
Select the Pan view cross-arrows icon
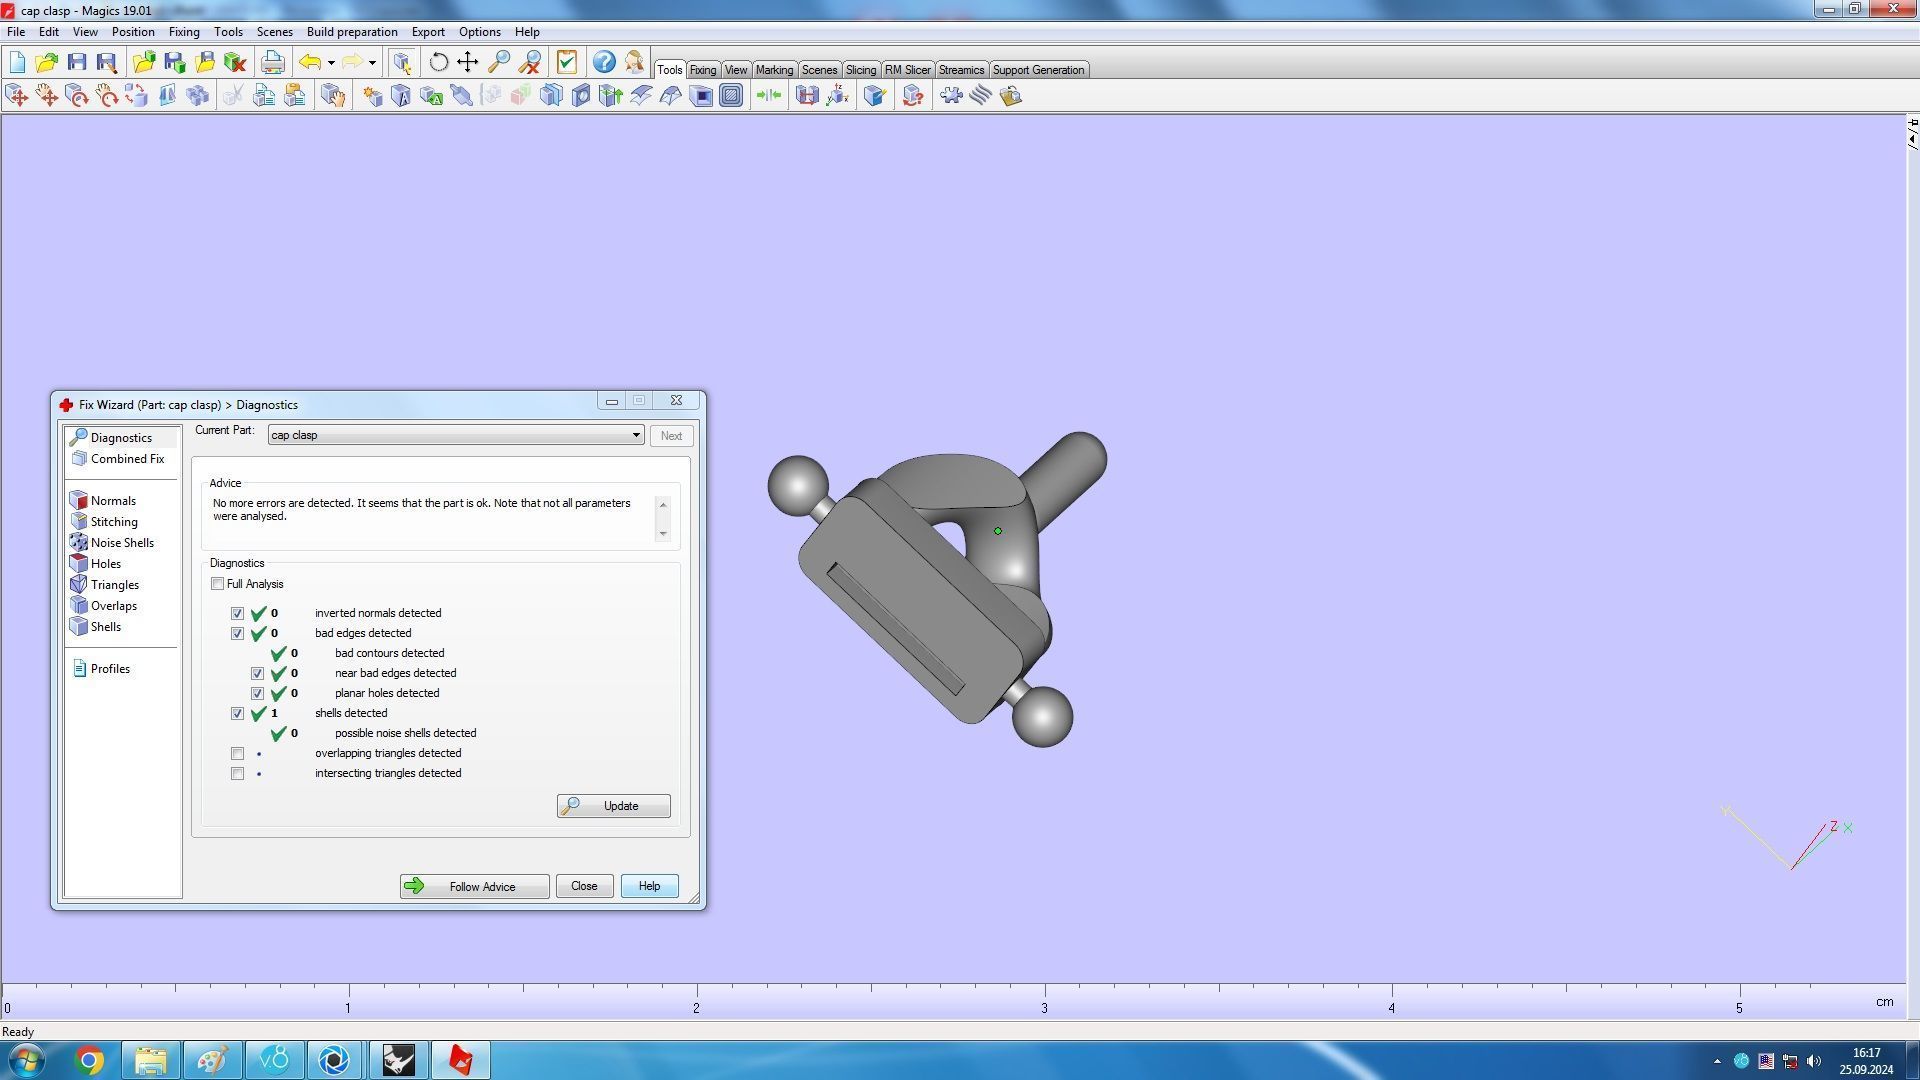click(x=468, y=62)
